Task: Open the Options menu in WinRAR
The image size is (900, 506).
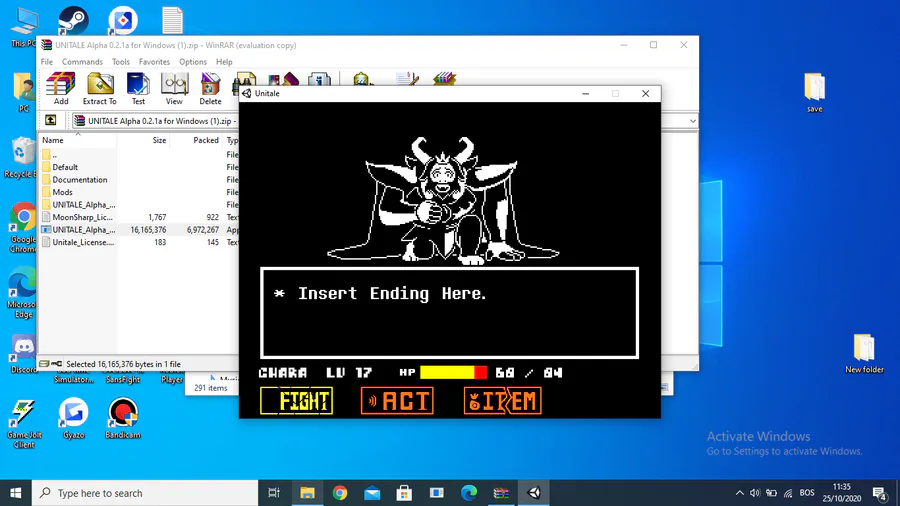Action: point(193,62)
